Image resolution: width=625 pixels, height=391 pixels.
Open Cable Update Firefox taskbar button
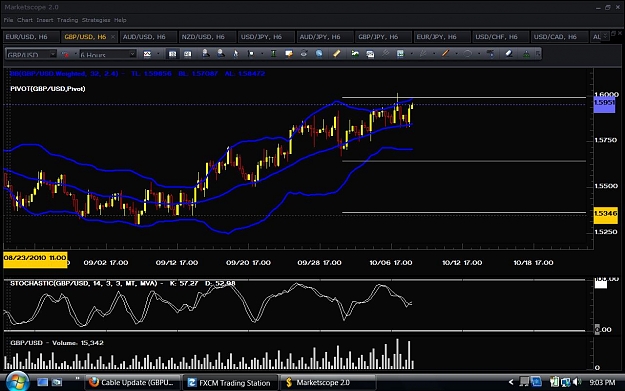click(133, 383)
